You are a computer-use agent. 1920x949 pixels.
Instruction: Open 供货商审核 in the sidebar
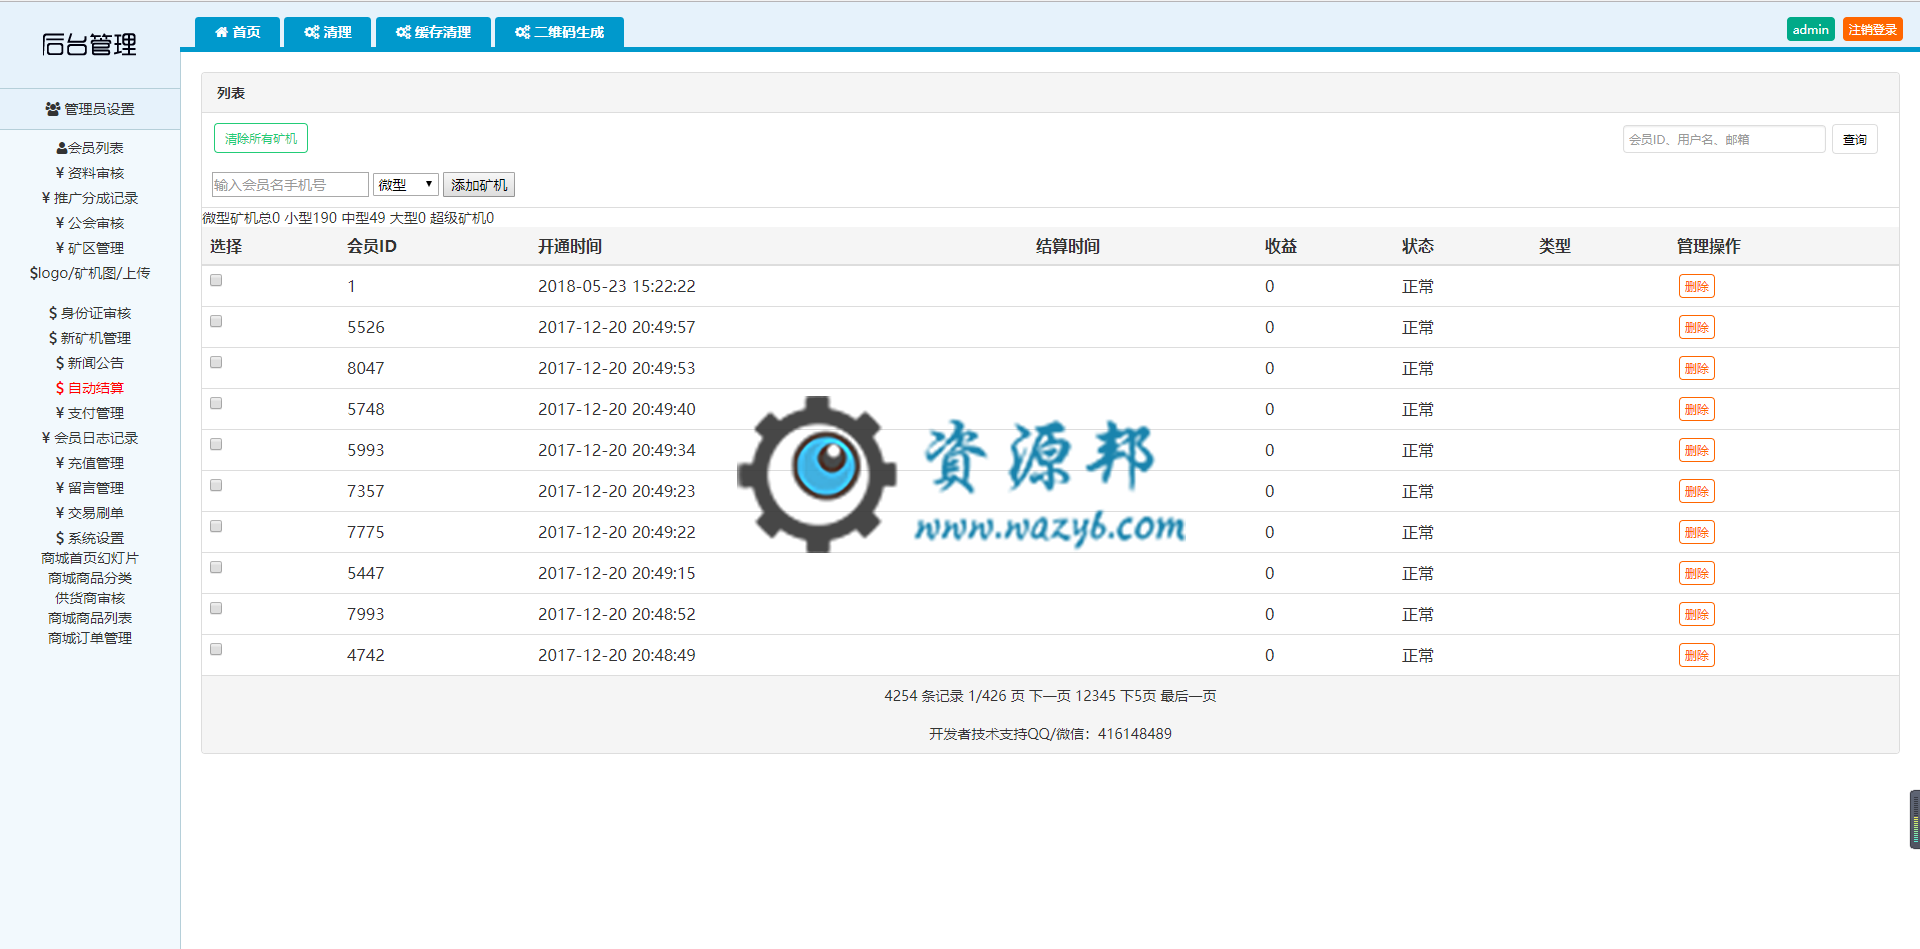pyautogui.click(x=90, y=598)
